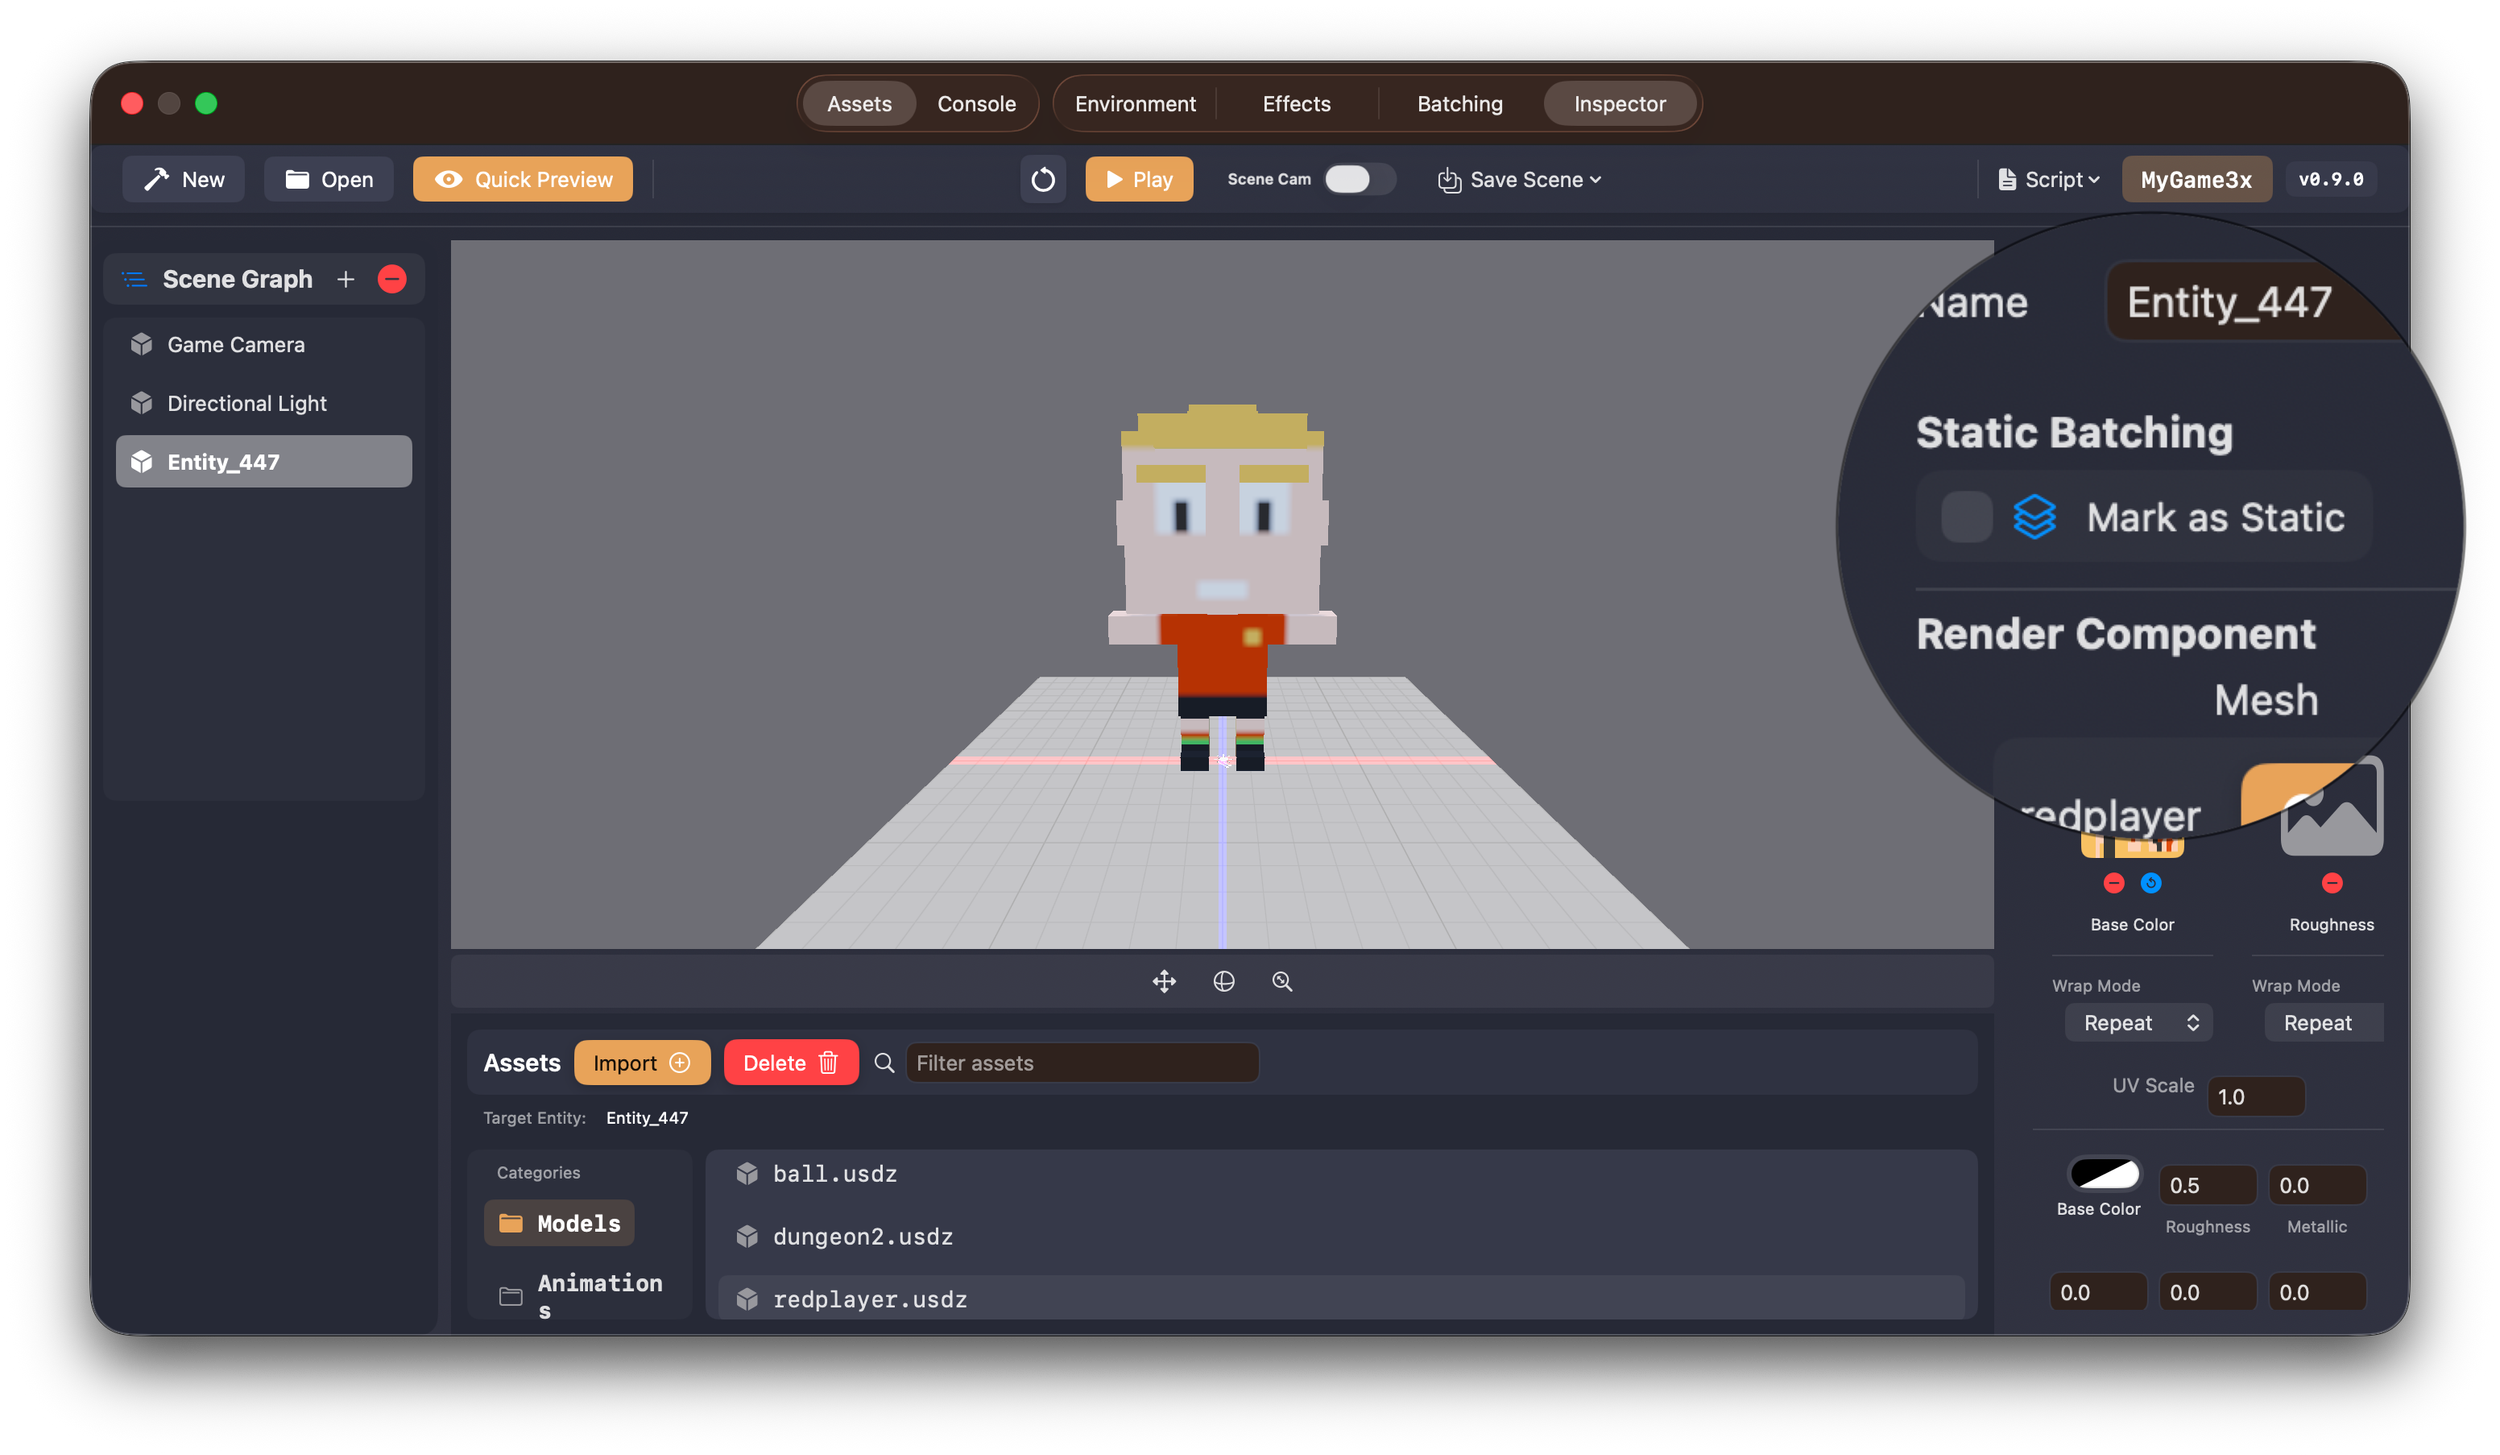
Task: Expand the Script dropdown menu
Action: pyautogui.click(x=2048, y=180)
